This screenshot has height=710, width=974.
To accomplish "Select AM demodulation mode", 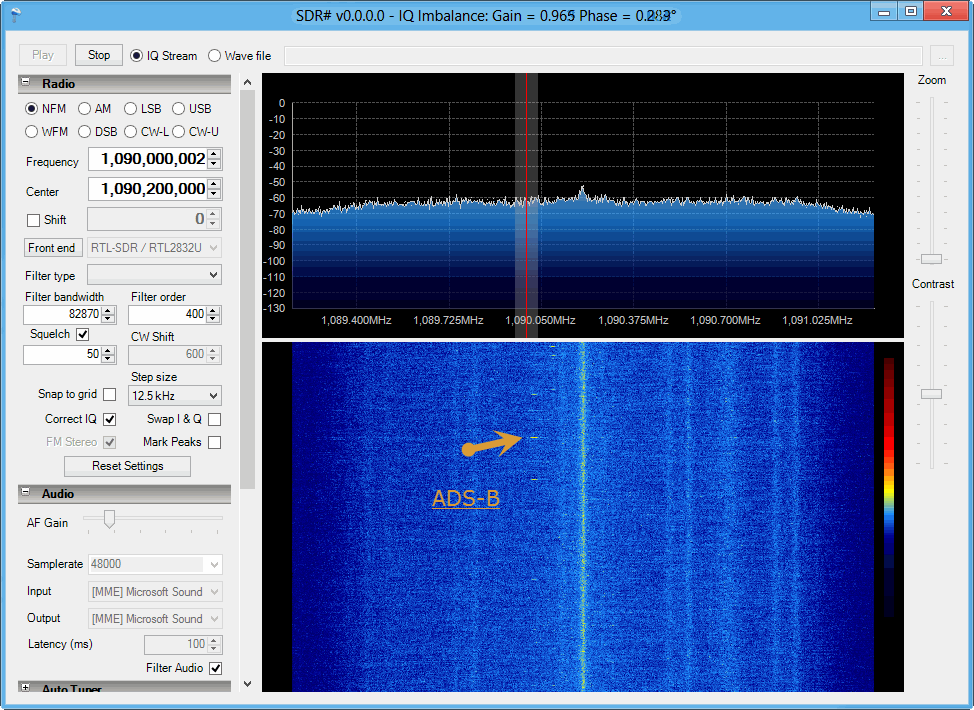I will coord(86,108).
